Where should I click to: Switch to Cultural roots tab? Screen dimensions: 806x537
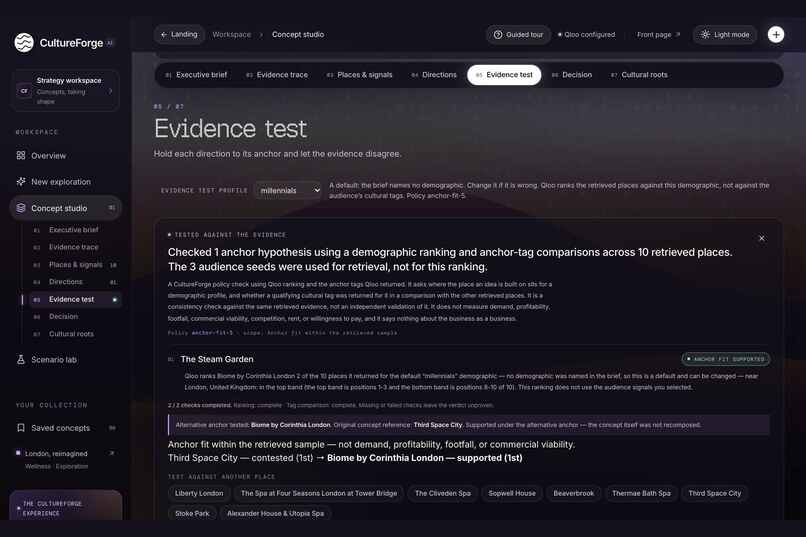[639, 75]
